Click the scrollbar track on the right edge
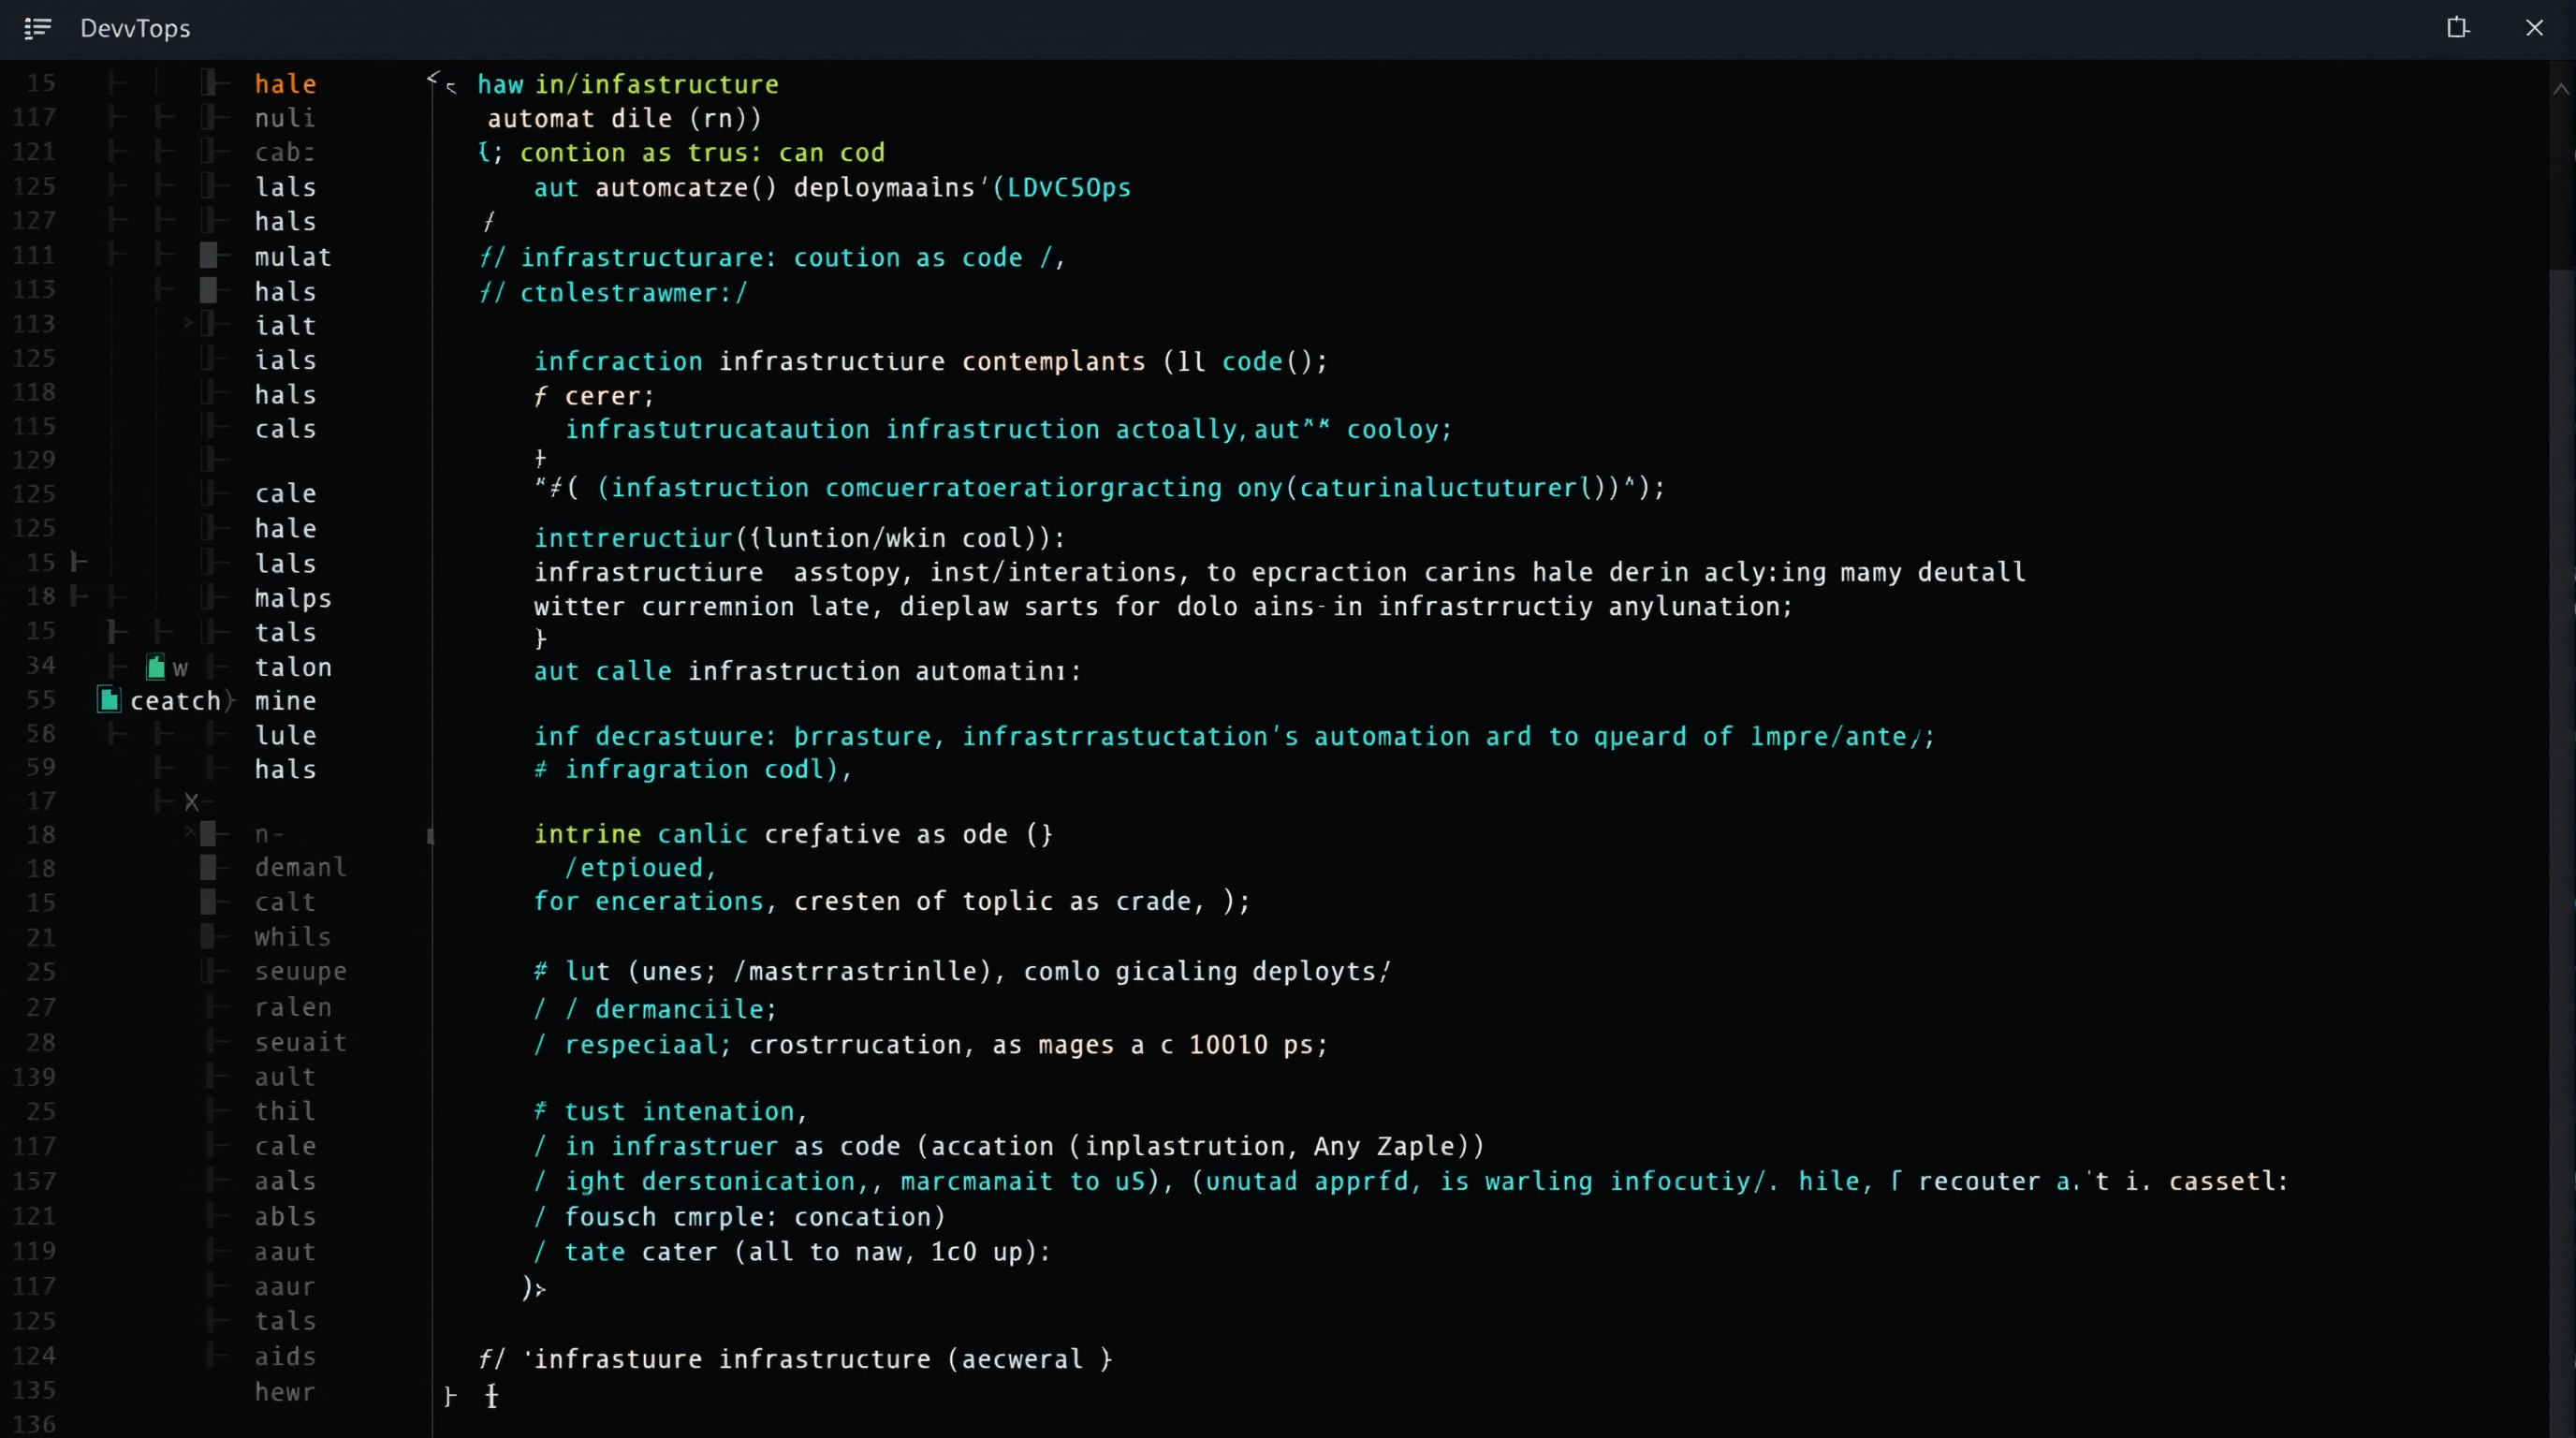2576x1438 pixels. (2560, 700)
